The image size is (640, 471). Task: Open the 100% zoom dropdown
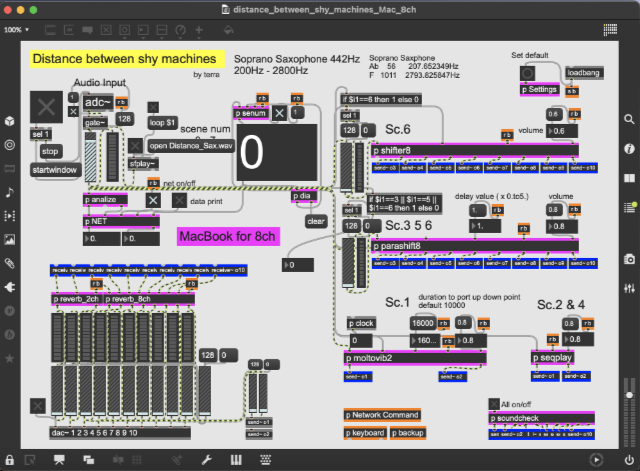tap(16, 30)
